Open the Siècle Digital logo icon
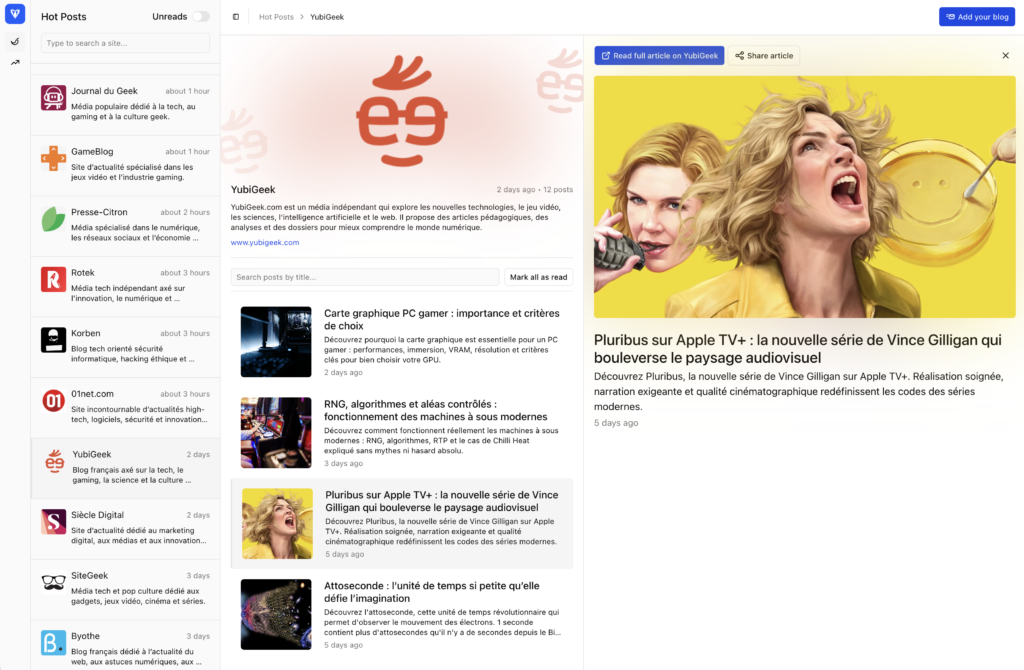The image size is (1024, 670). click(x=53, y=521)
